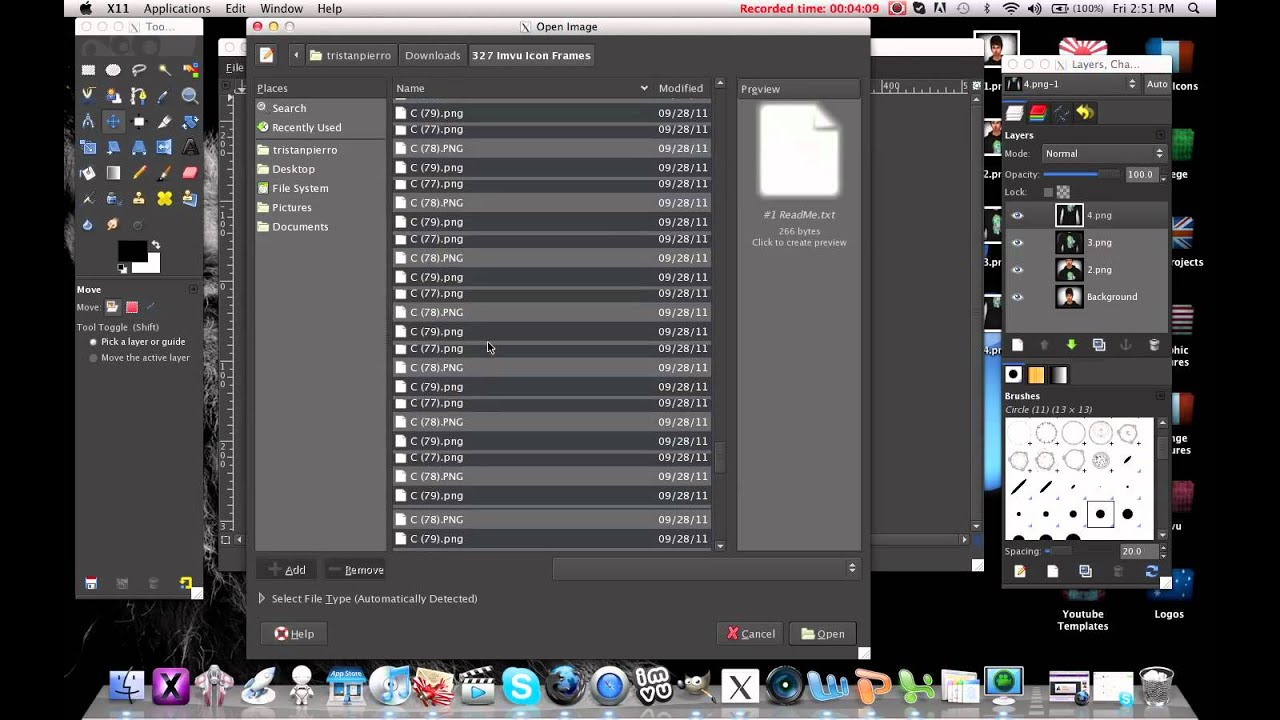Create a new layer in Layers panel
Screen dimensions: 1280x720
click(1017, 345)
